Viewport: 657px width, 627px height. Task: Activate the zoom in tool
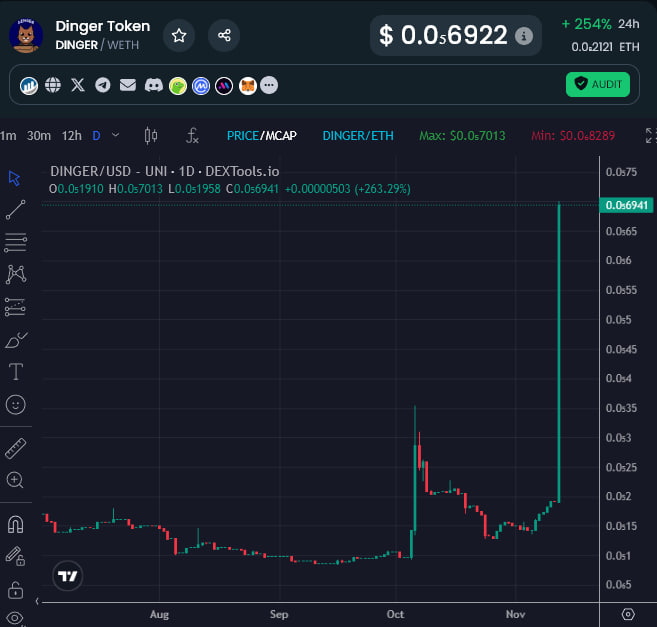[15, 480]
